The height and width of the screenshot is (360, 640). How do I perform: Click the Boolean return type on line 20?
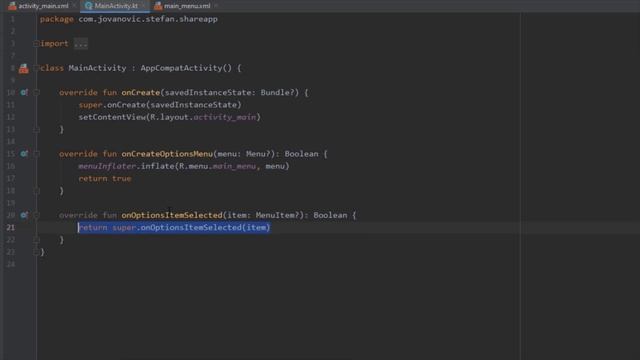(330, 215)
